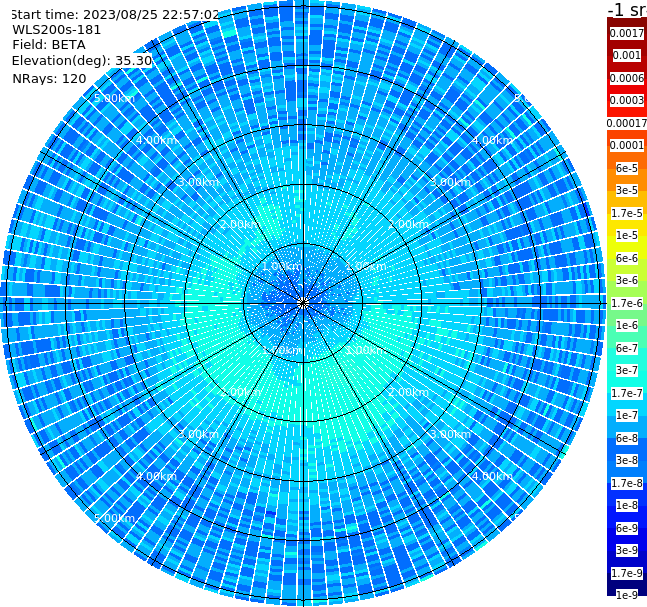Click the 1e-9 colorbar label
647x607 pixels.
coord(627,595)
